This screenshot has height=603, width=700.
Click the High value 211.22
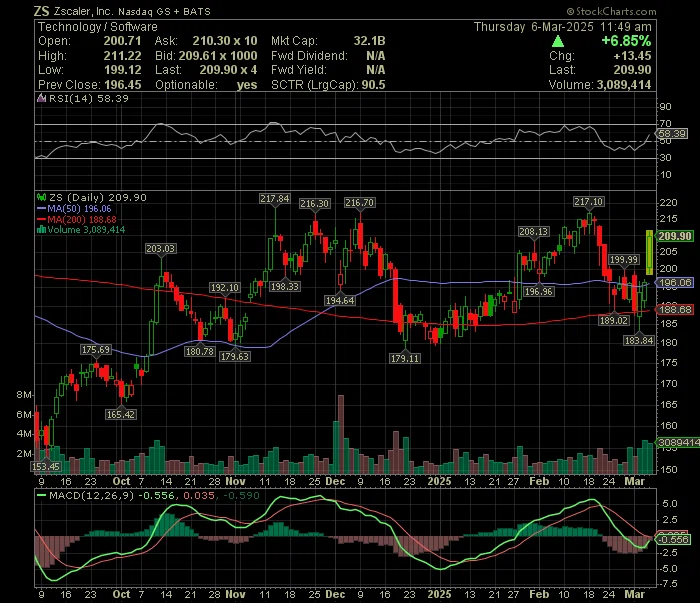tap(122, 56)
